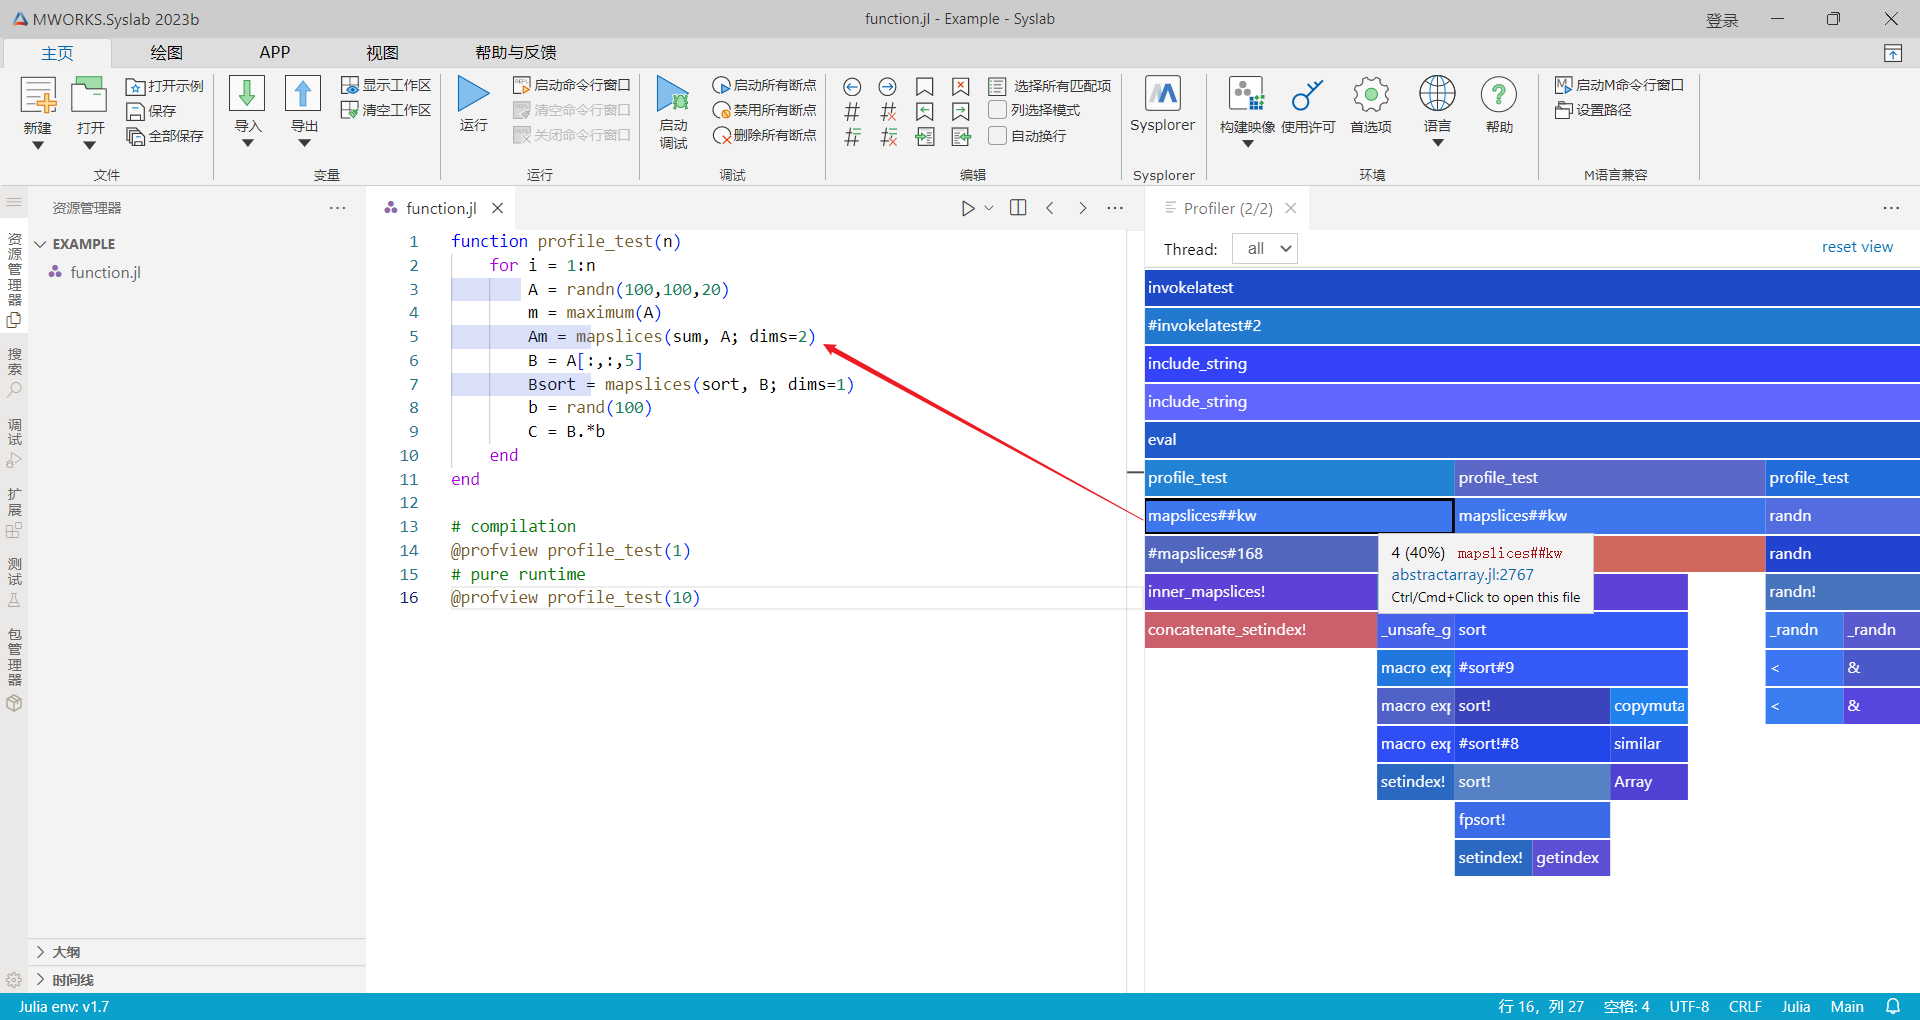Screen dimensions: 1920x1020
Task: Click the notification bell in status bar
Action: coord(1893,1006)
